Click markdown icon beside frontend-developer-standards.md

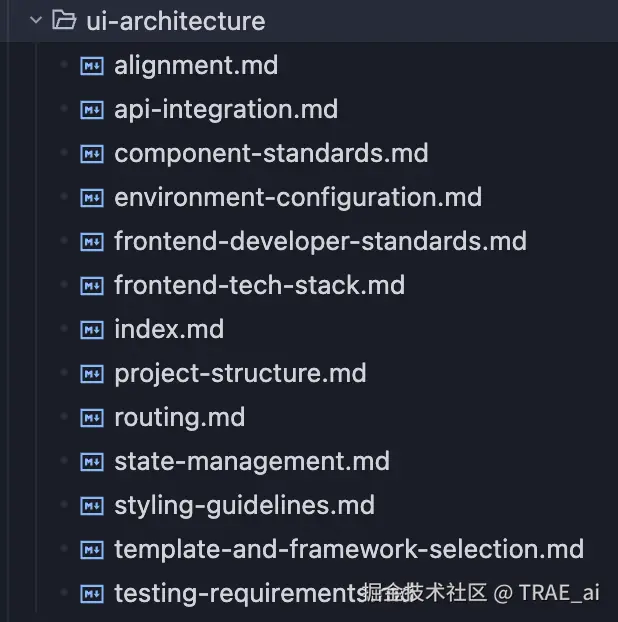[x=92, y=242]
